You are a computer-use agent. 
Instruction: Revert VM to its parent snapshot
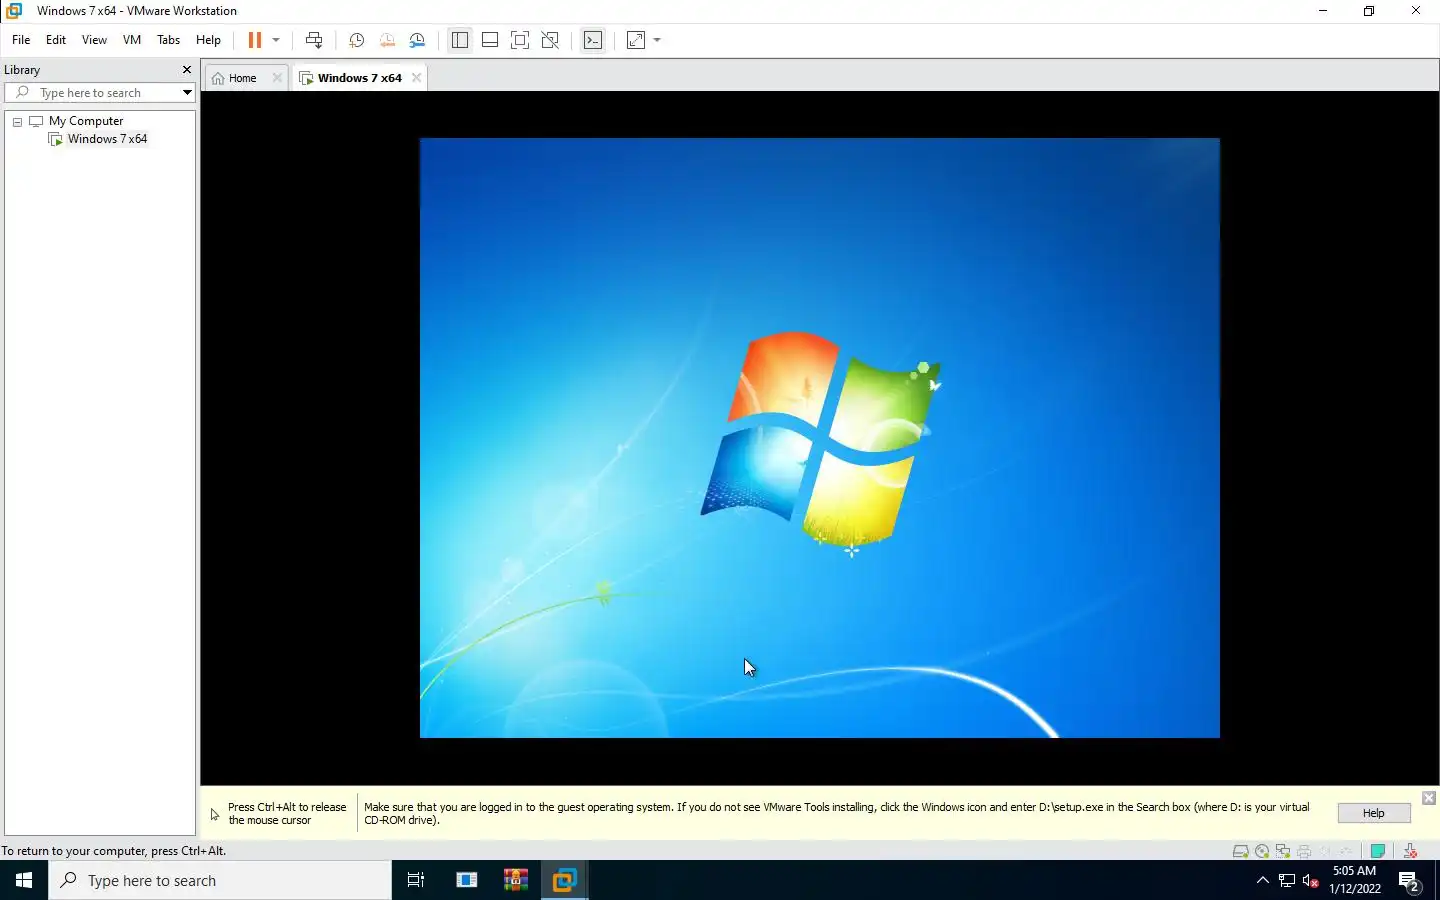(387, 40)
